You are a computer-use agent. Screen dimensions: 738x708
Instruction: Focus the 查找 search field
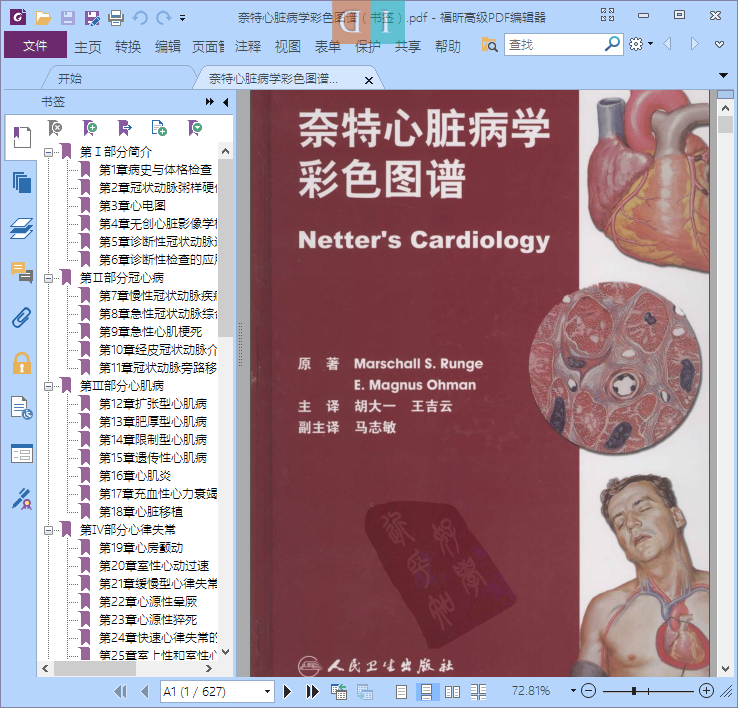click(554, 45)
